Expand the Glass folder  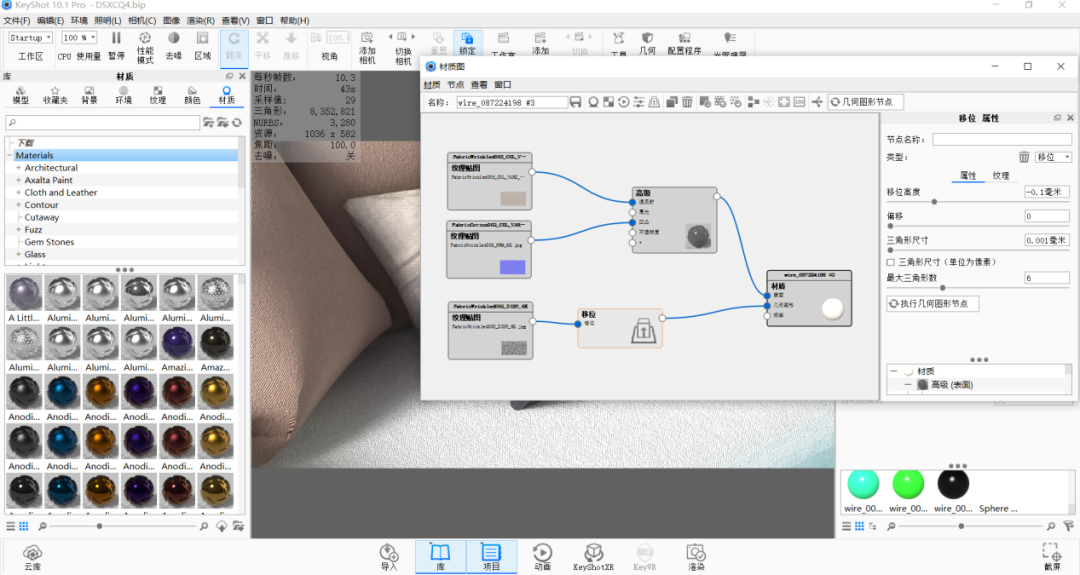19,255
